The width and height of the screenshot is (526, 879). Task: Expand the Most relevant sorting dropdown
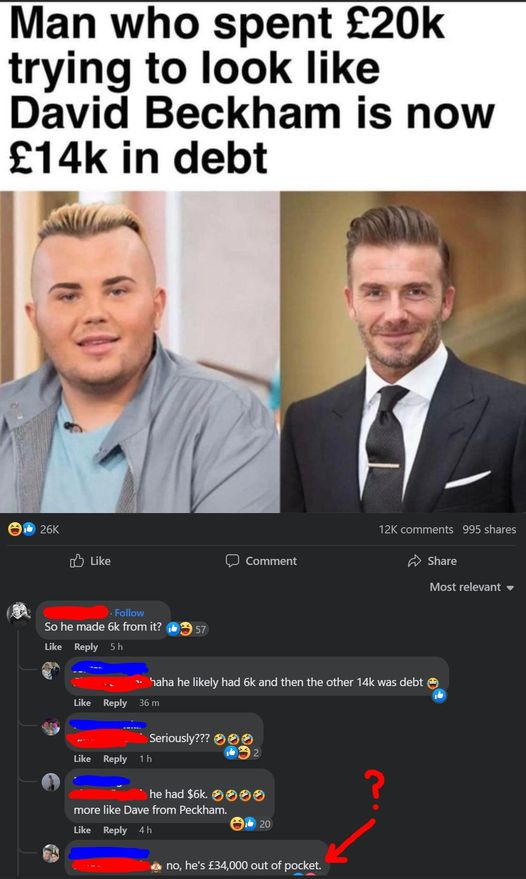tap(471, 587)
